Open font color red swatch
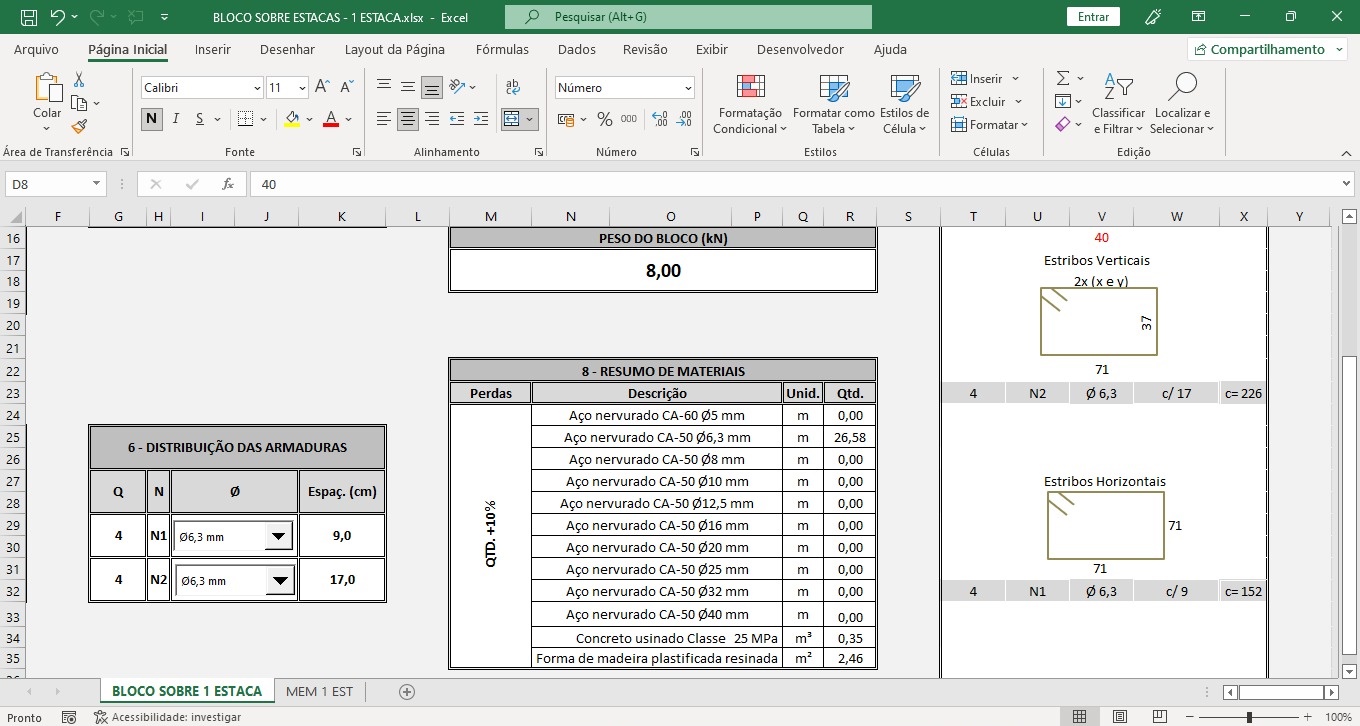 click(330, 119)
